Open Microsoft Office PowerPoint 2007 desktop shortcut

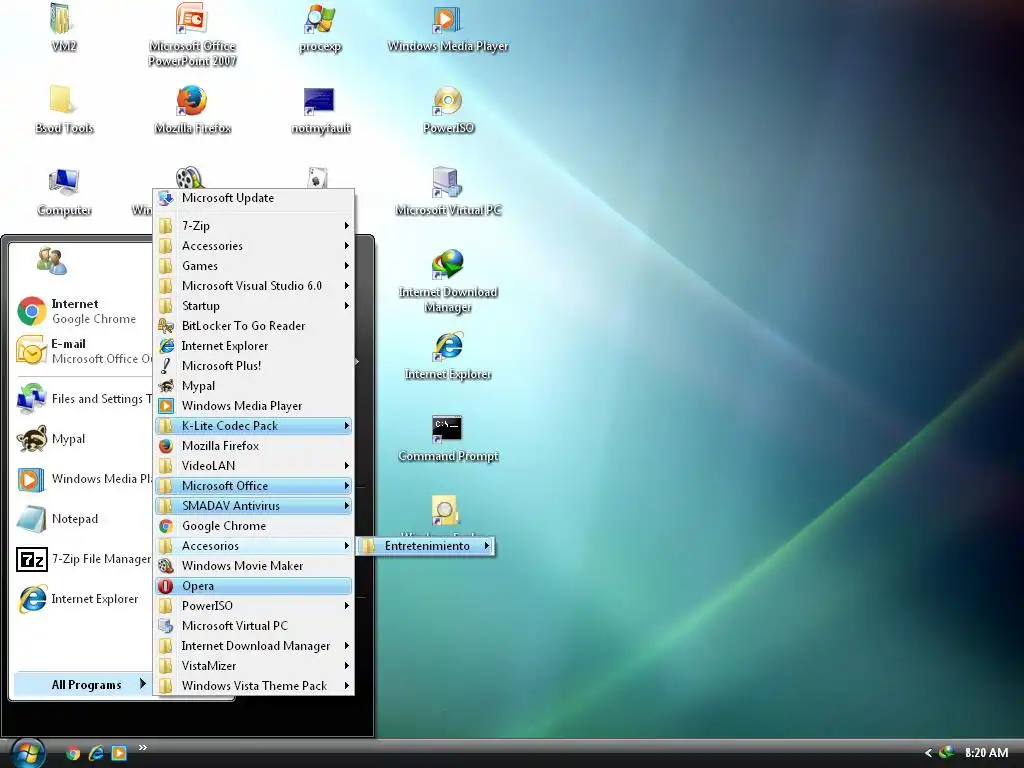(x=192, y=34)
